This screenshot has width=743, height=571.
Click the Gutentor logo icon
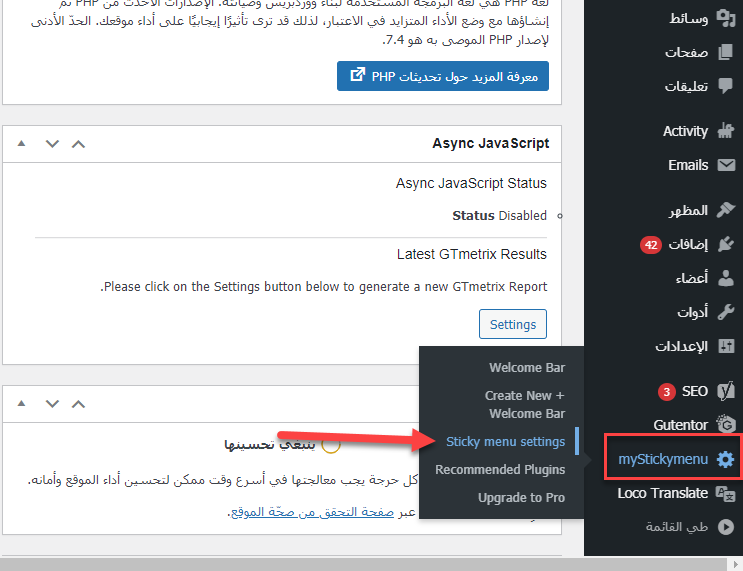point(726,425)
